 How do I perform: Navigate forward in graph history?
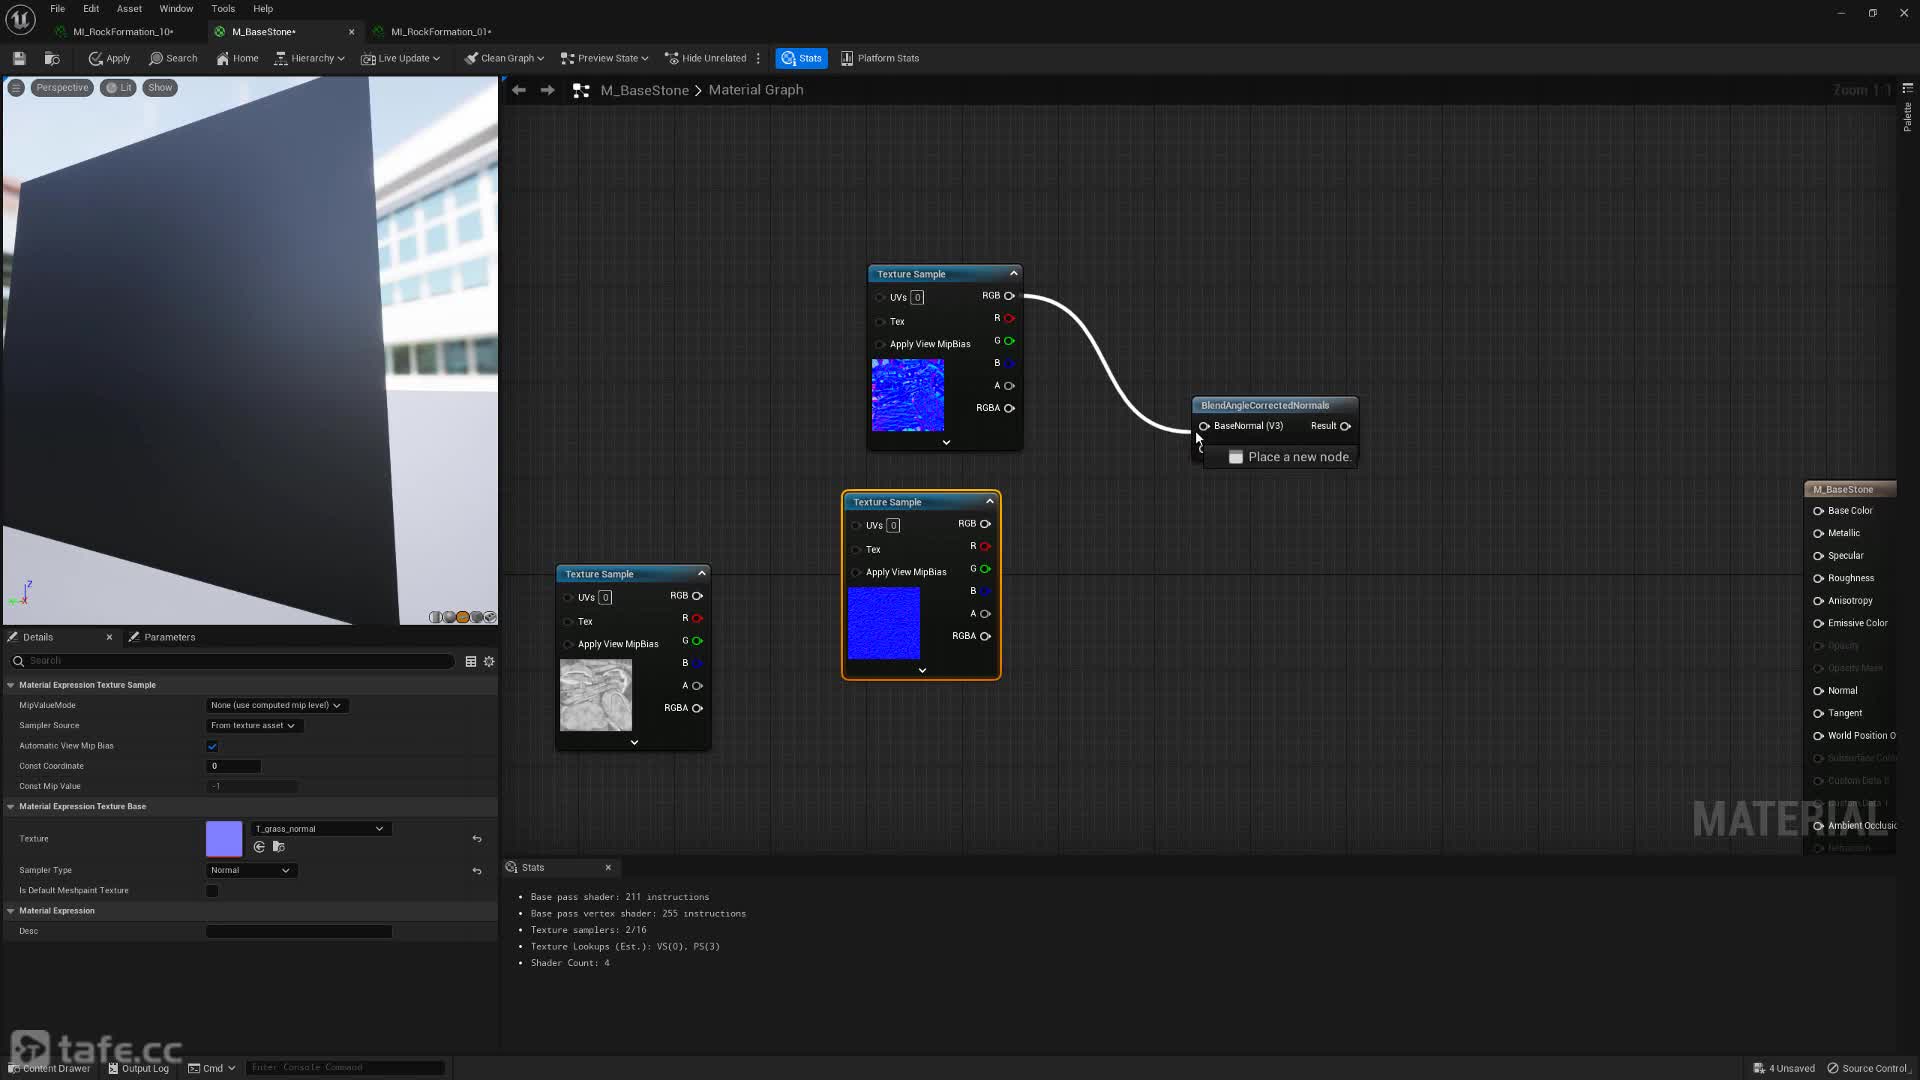547,90
